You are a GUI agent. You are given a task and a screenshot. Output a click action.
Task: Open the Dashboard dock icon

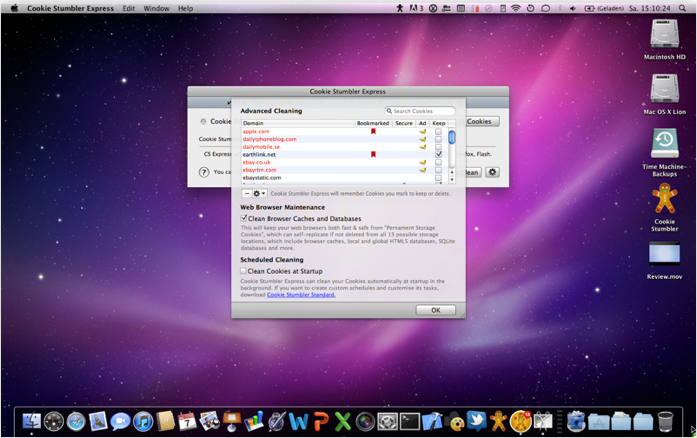[54, 421]
